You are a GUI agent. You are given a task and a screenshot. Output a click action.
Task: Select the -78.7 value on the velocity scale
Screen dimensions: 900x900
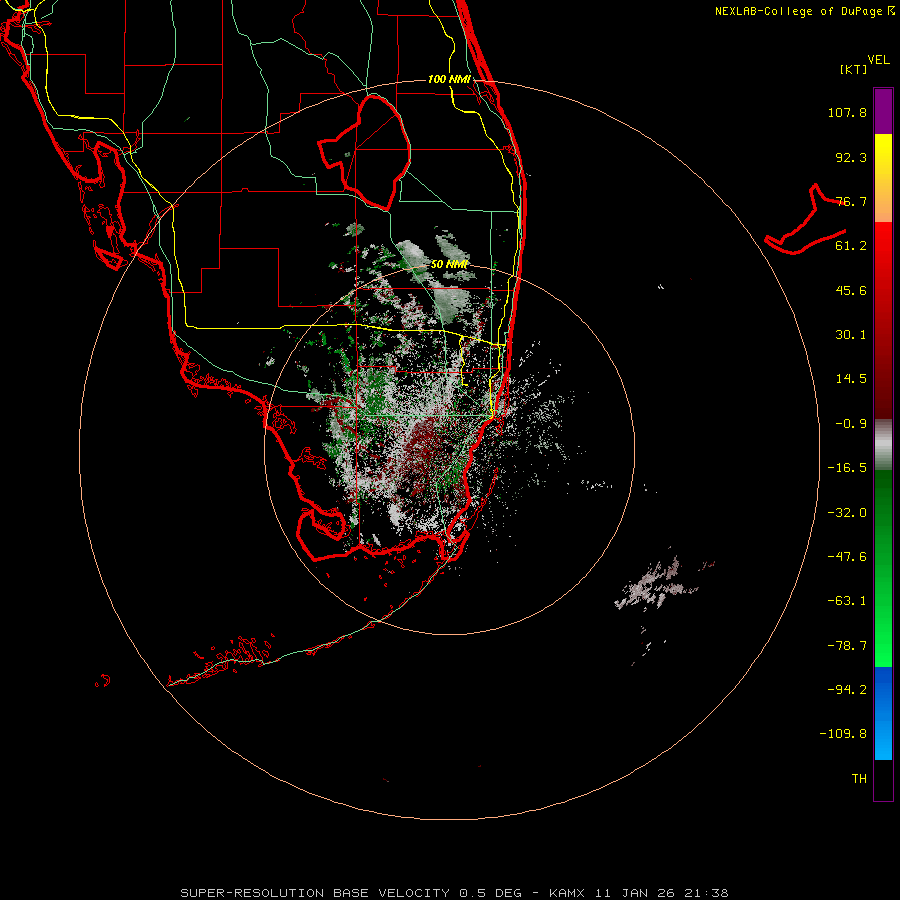pyautogui.click(x=847, y=646)
